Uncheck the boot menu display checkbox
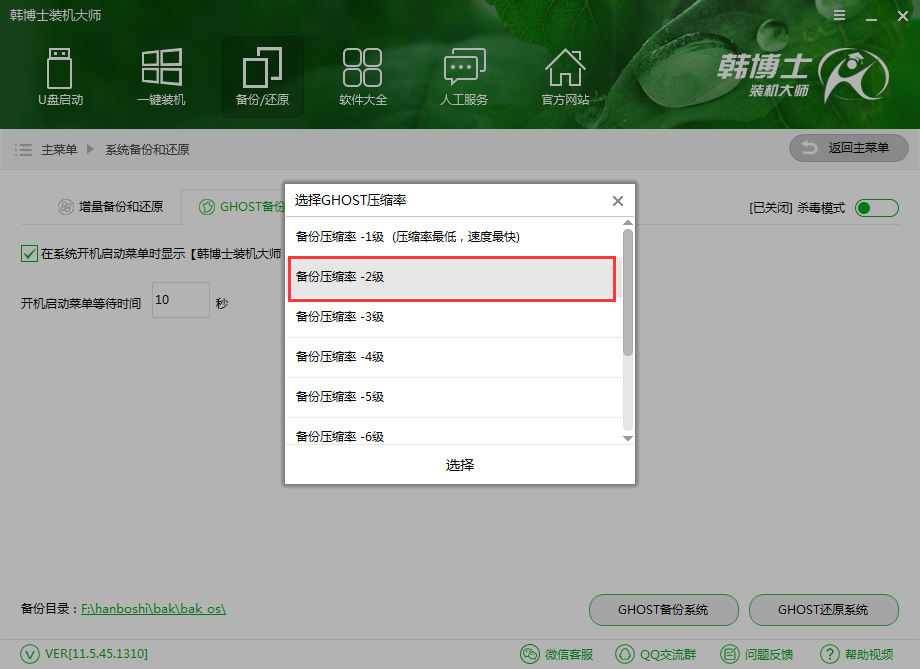The image size is (920, 669). (28, 254)
